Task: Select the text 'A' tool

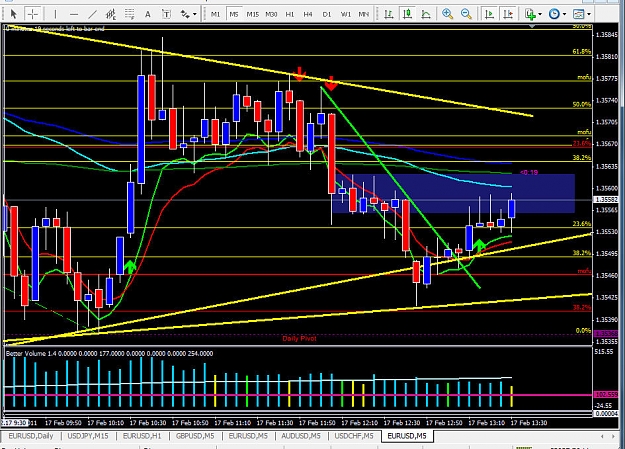Action: pos(147,14)
